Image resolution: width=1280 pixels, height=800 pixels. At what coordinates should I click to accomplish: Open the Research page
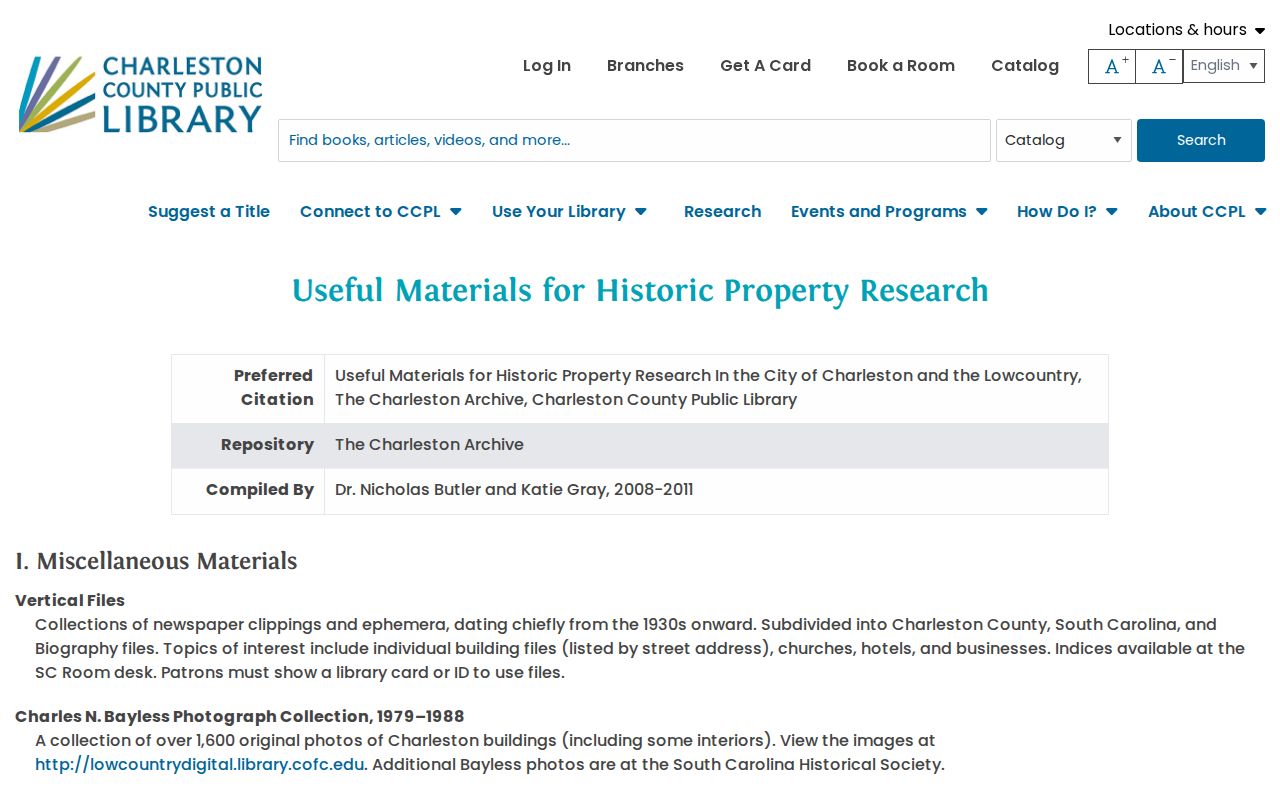point(722,211)
